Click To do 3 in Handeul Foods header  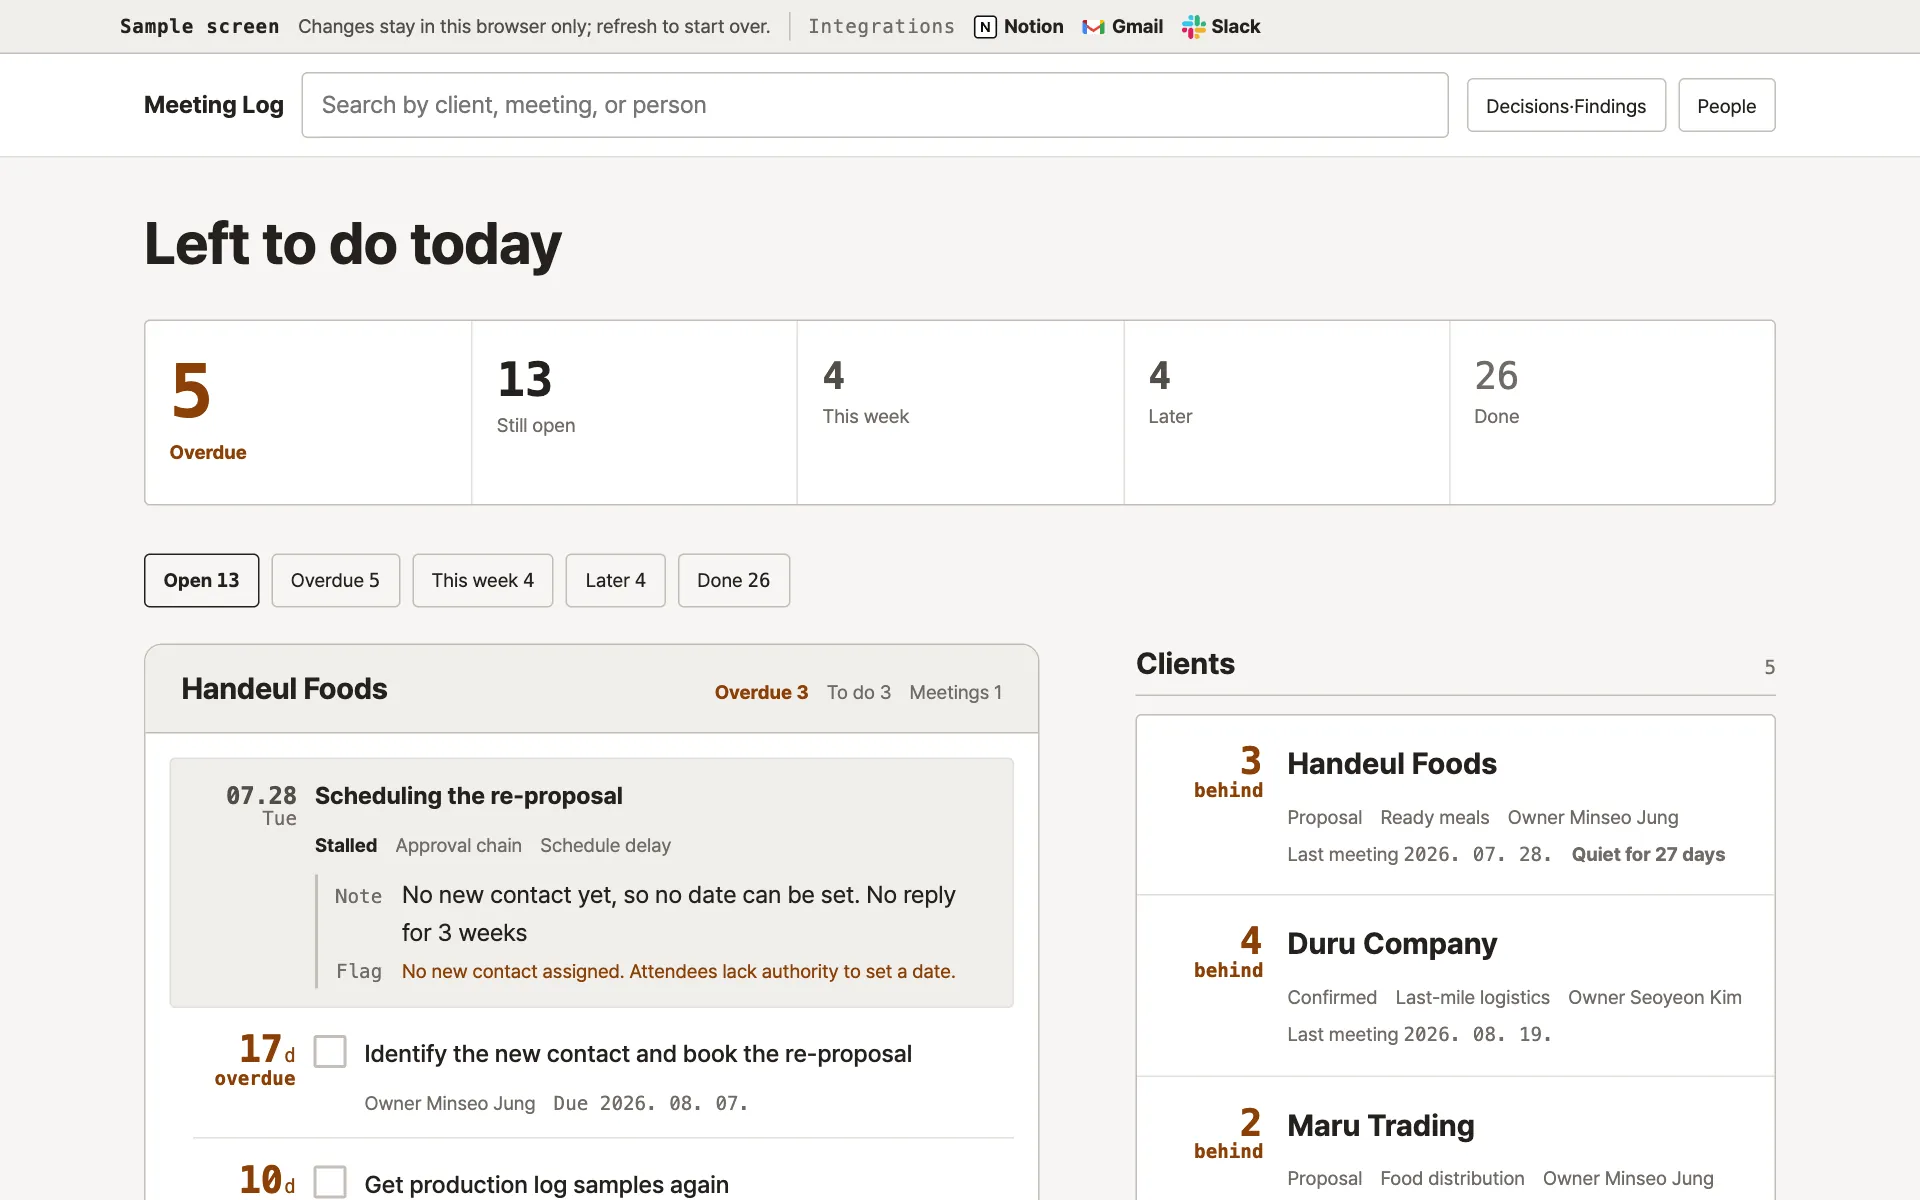click(858, 692)
